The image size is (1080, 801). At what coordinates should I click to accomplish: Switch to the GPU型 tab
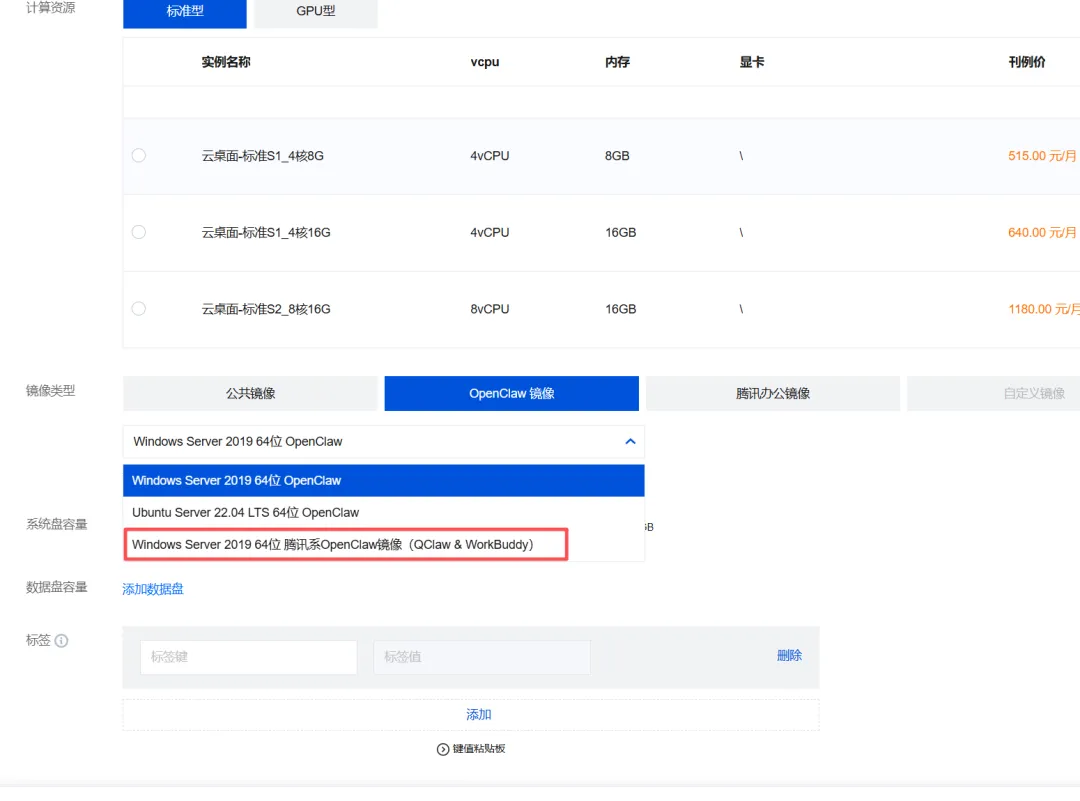click(315, 12)
